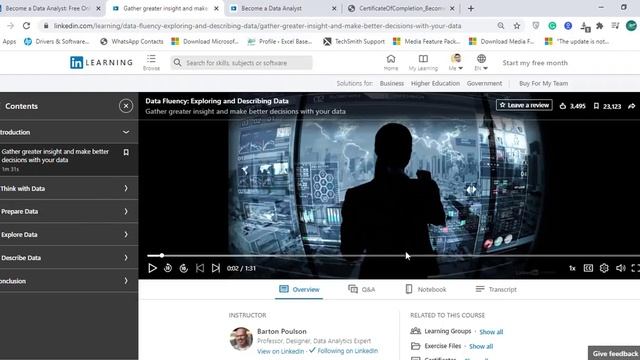Show all Exercise Files

point(481,346)
